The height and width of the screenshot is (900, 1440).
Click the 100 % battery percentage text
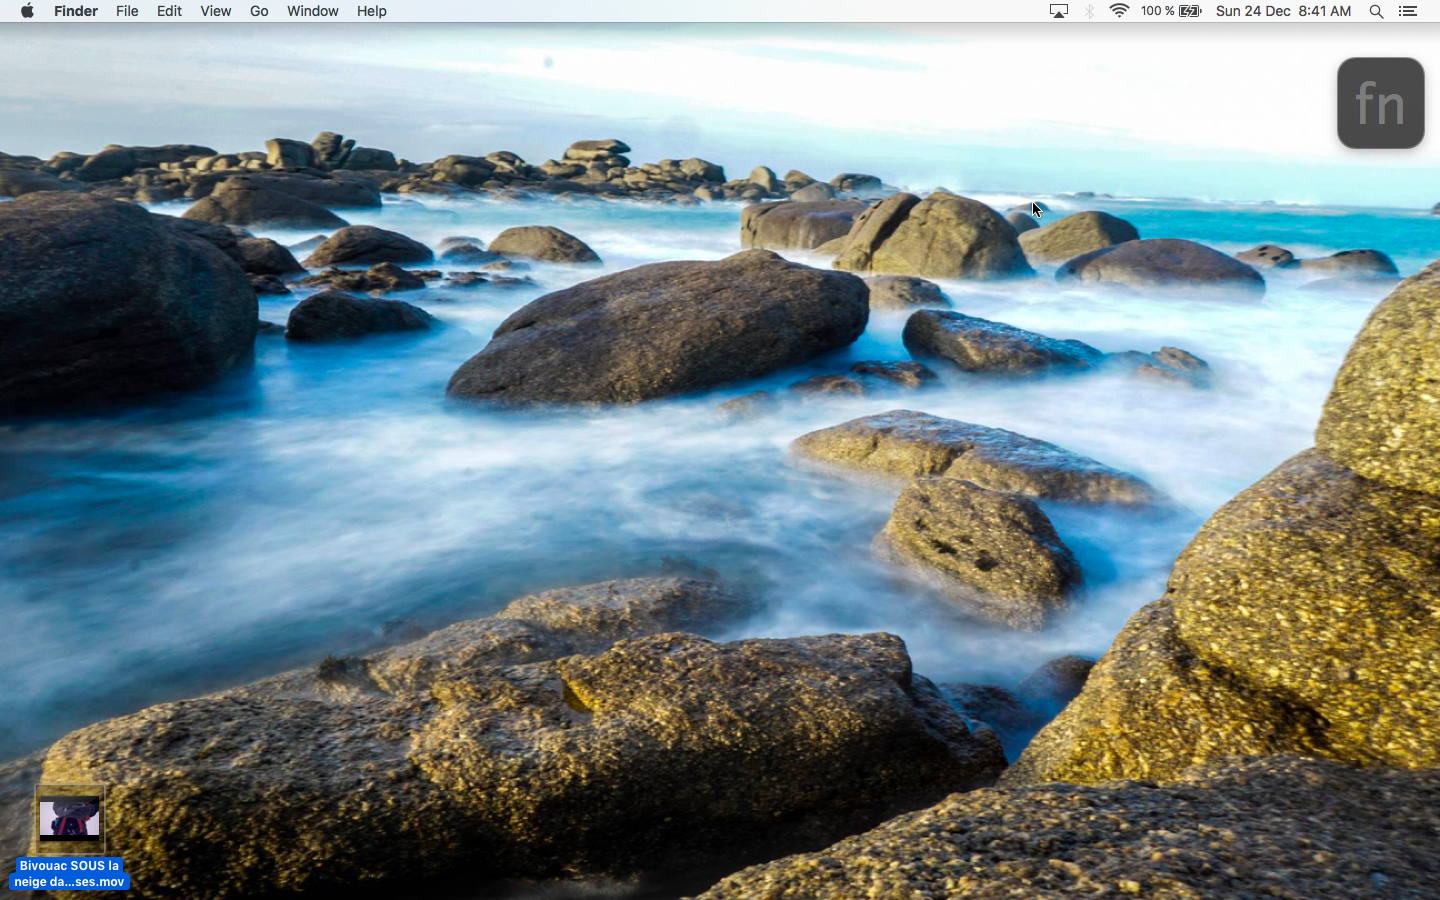pos(1157,11)
